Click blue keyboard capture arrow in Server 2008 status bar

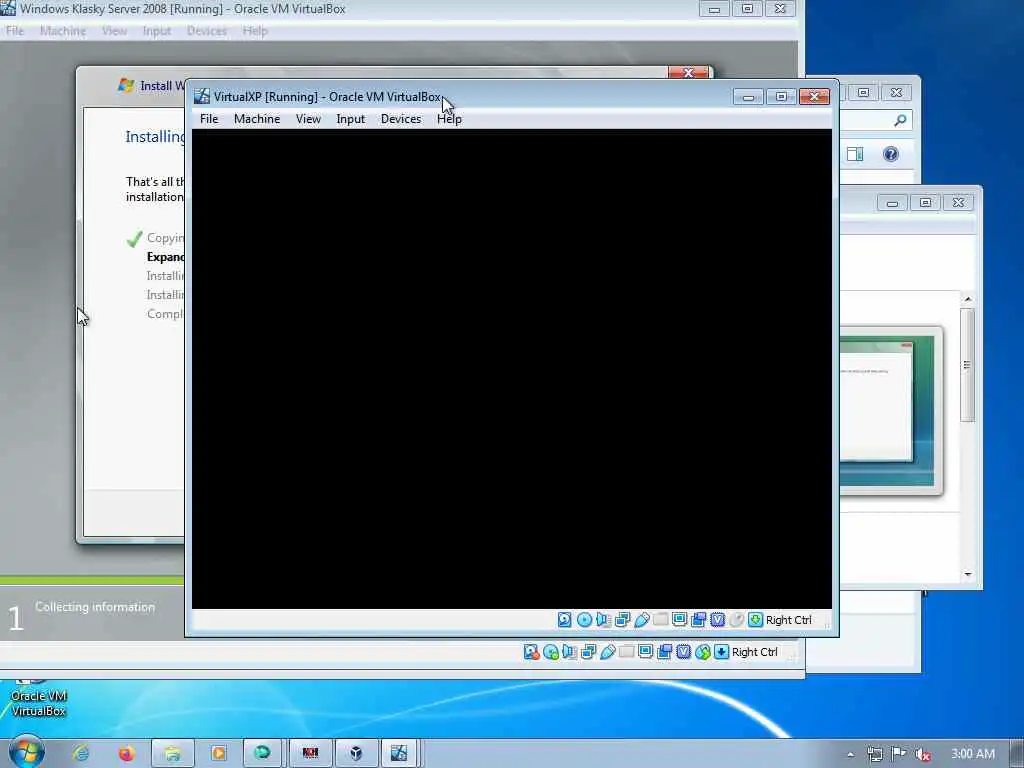pos(721,652)
